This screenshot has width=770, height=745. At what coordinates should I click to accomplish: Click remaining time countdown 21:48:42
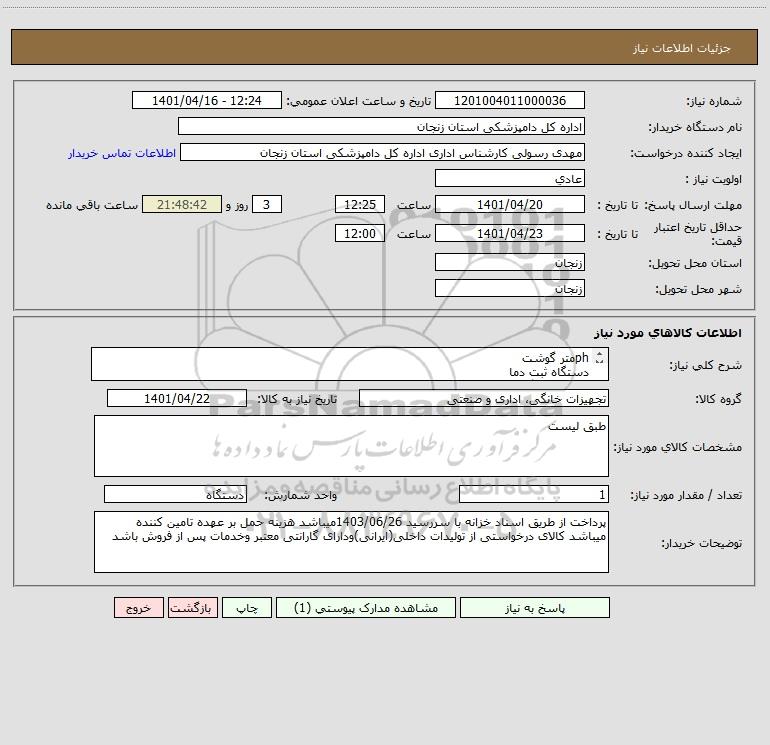(x=182, y=204)
